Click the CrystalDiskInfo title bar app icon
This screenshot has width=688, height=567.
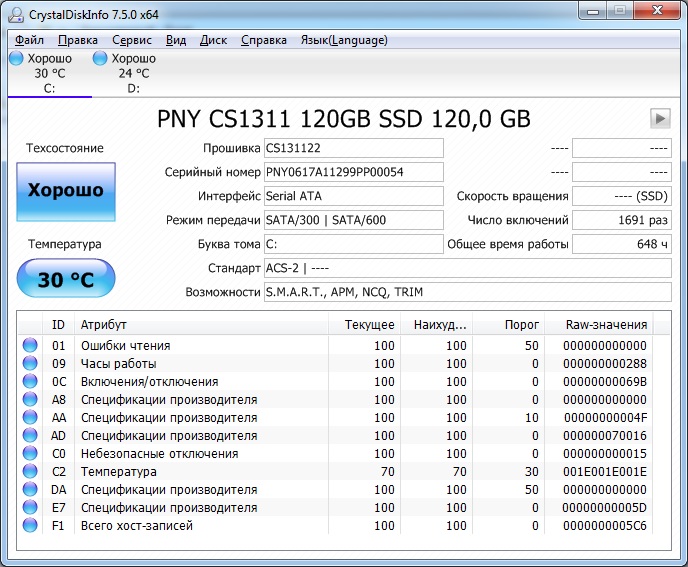[16, 14]
